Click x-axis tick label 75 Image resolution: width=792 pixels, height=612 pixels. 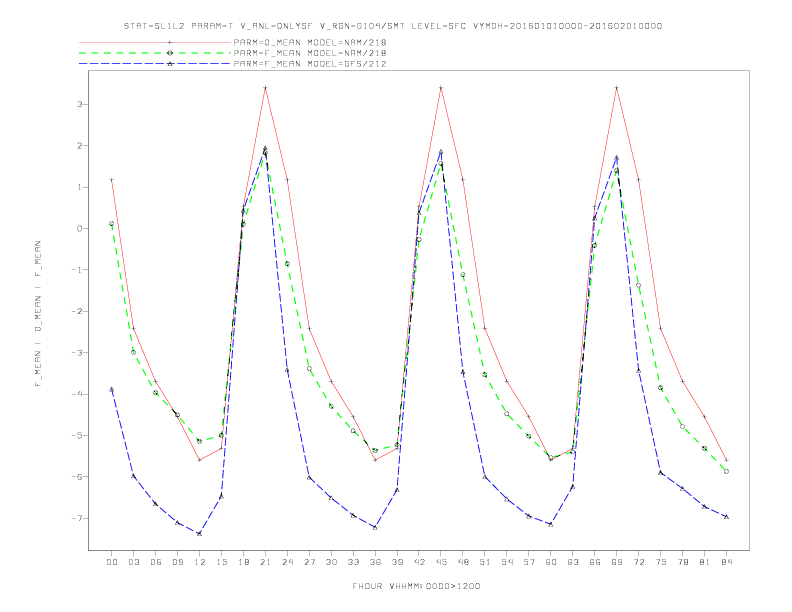660,562
